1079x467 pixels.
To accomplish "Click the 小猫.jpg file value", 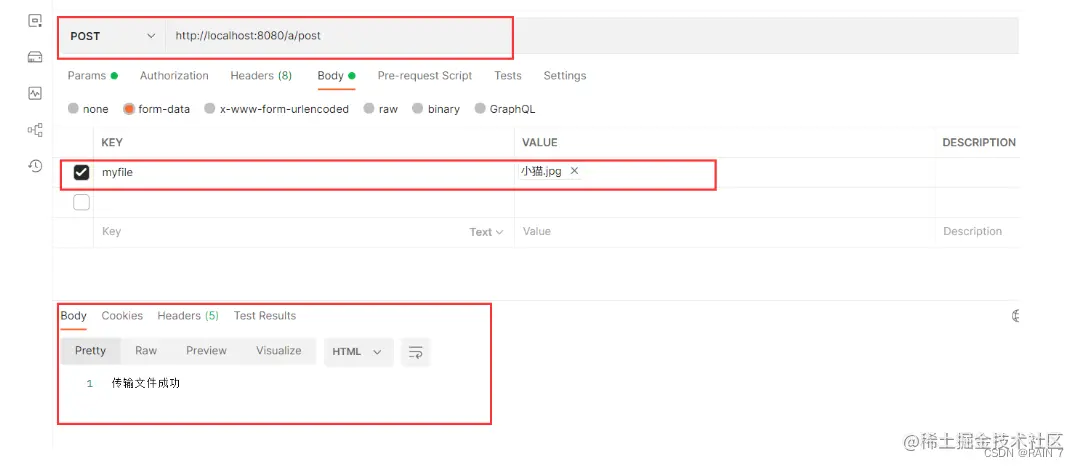I will point(541,171).
